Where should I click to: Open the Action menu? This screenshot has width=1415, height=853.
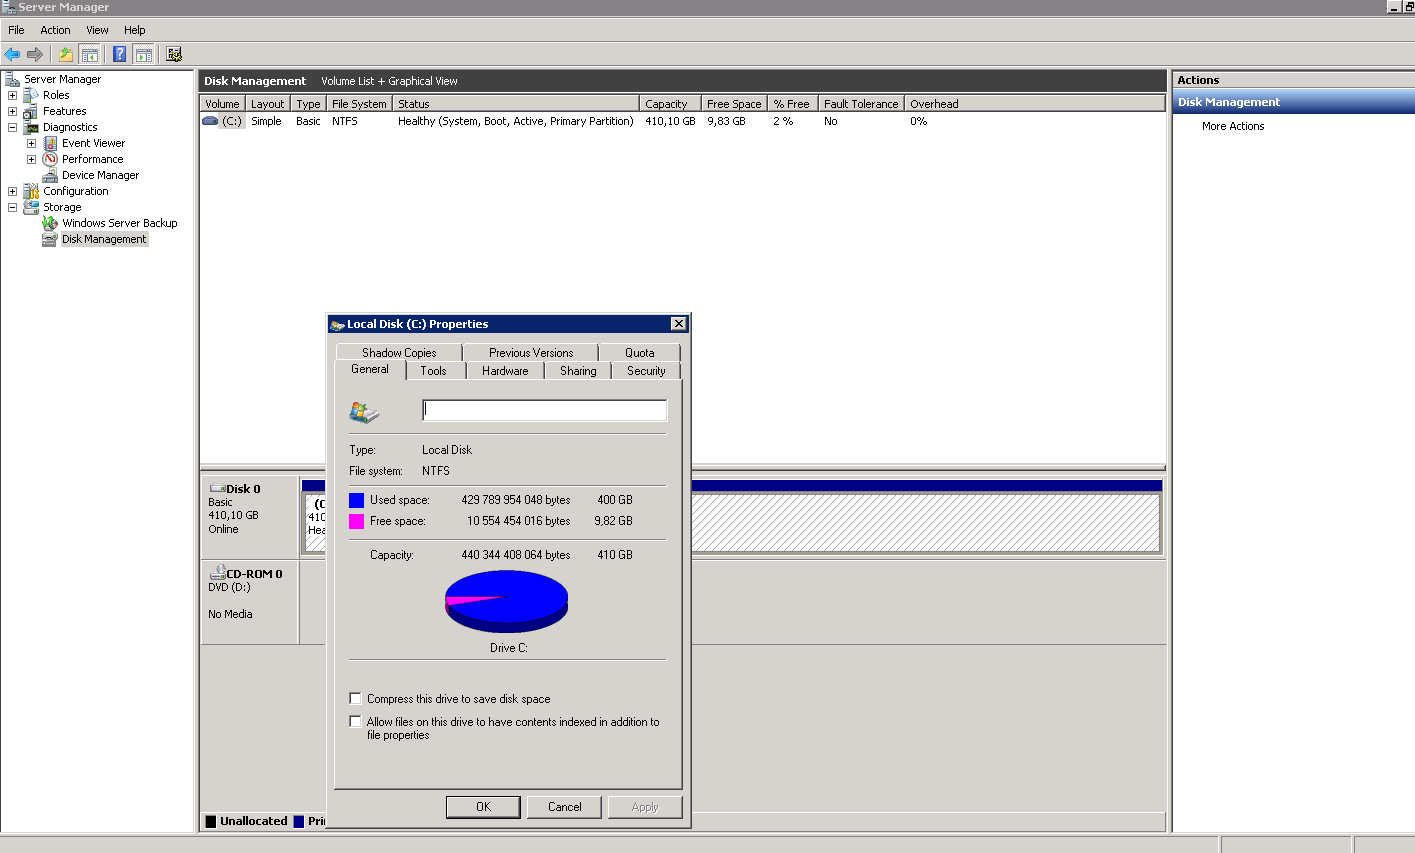point(55,30)
